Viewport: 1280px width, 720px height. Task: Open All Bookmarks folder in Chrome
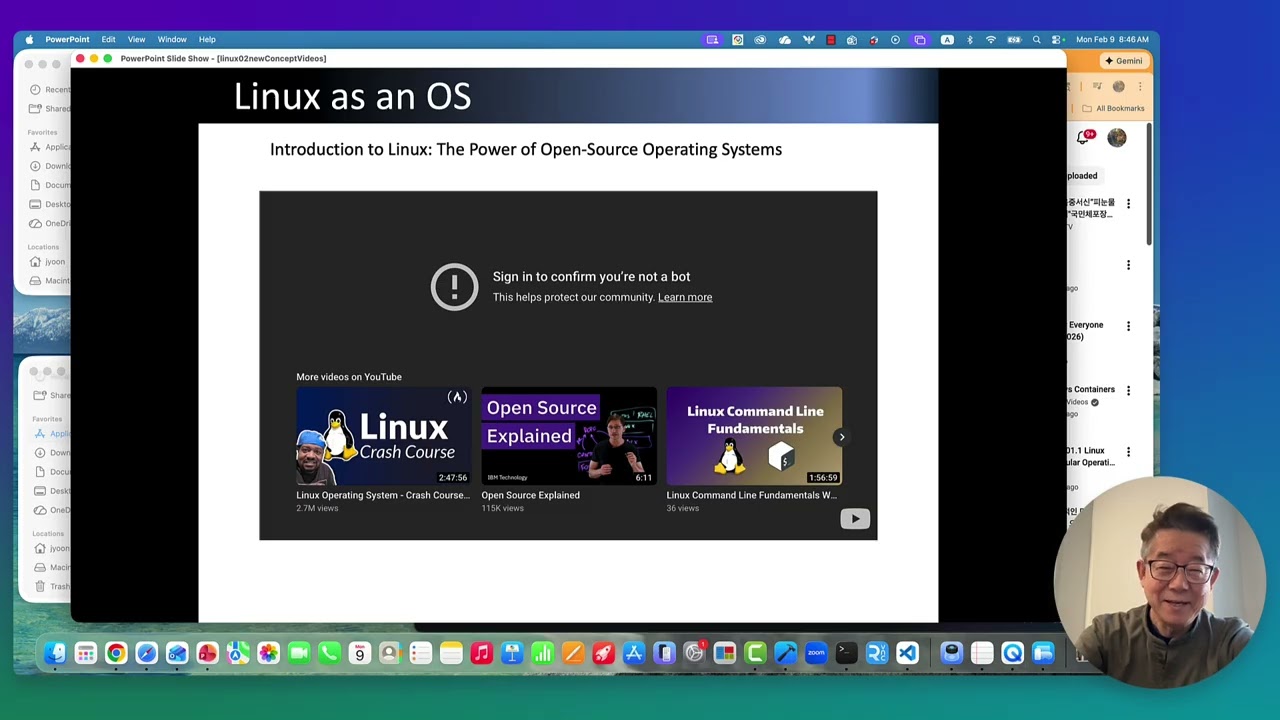tap(1113, 108)
